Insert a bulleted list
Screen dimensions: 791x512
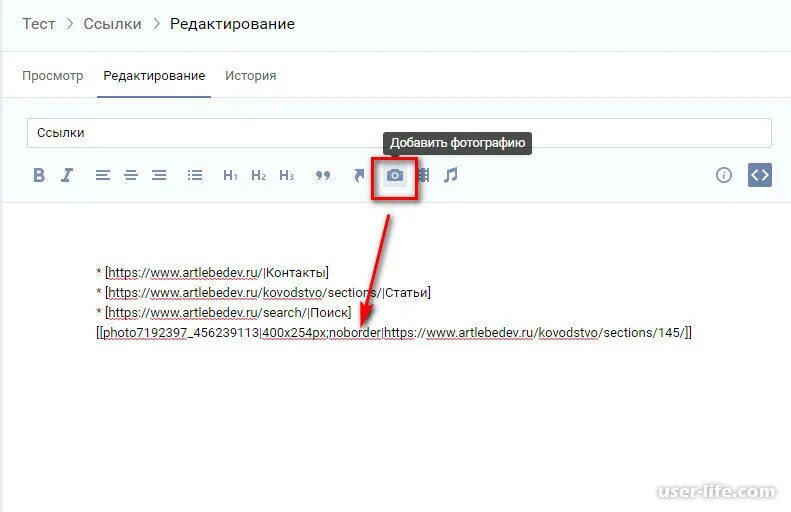point(195,175)
